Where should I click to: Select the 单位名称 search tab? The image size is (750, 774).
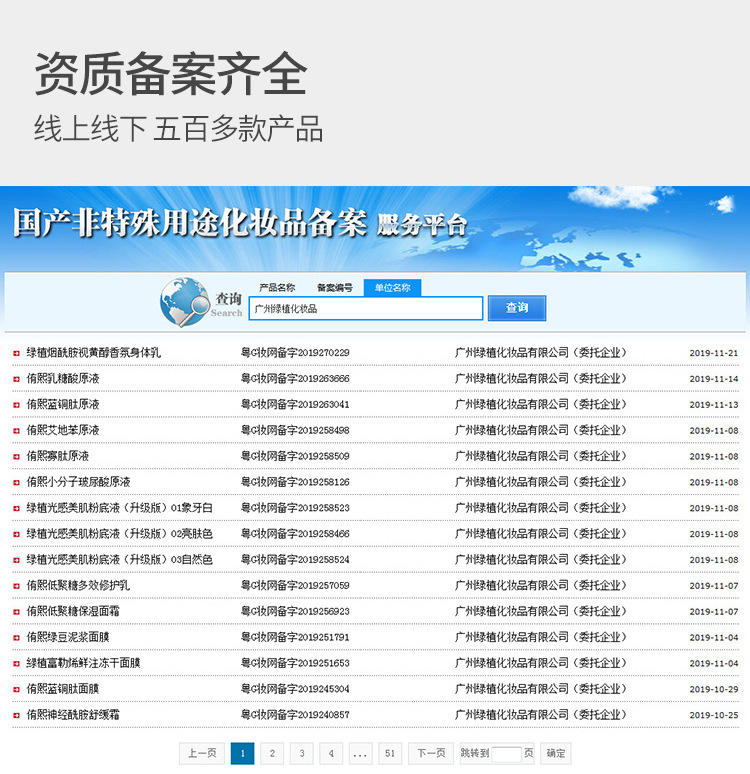(393, 287)
